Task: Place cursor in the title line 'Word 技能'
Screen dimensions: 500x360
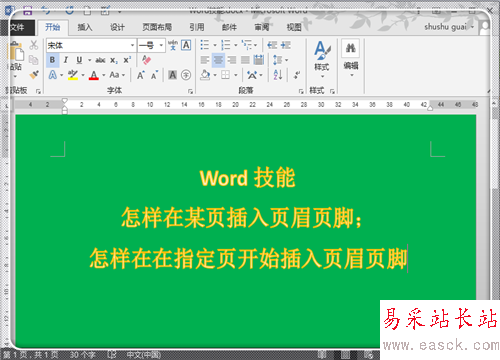Action: [x=247, y=178]
